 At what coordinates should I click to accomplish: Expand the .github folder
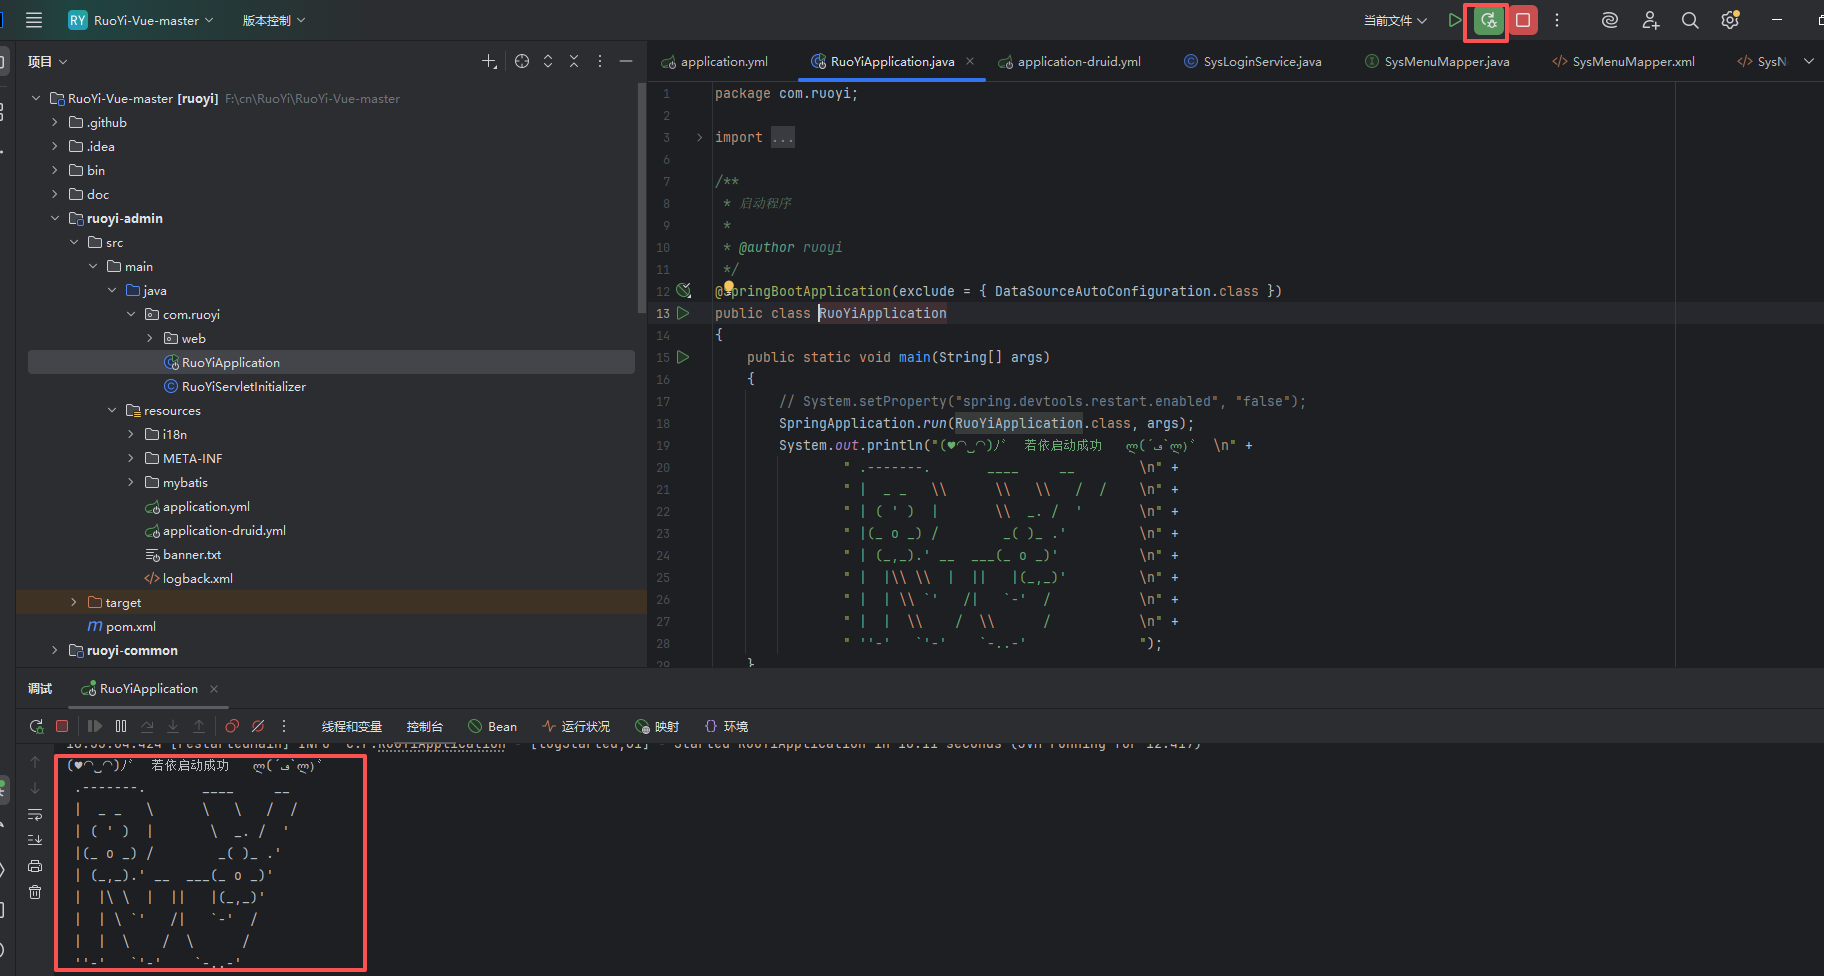coord(55,122)
